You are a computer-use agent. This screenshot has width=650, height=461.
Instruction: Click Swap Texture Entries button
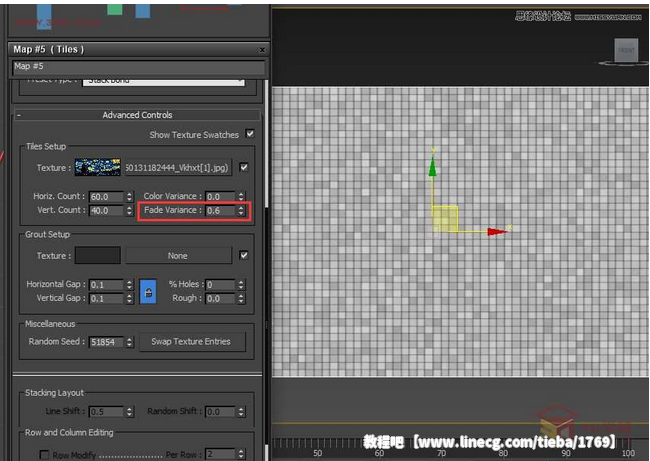click(x=191, y=342)
